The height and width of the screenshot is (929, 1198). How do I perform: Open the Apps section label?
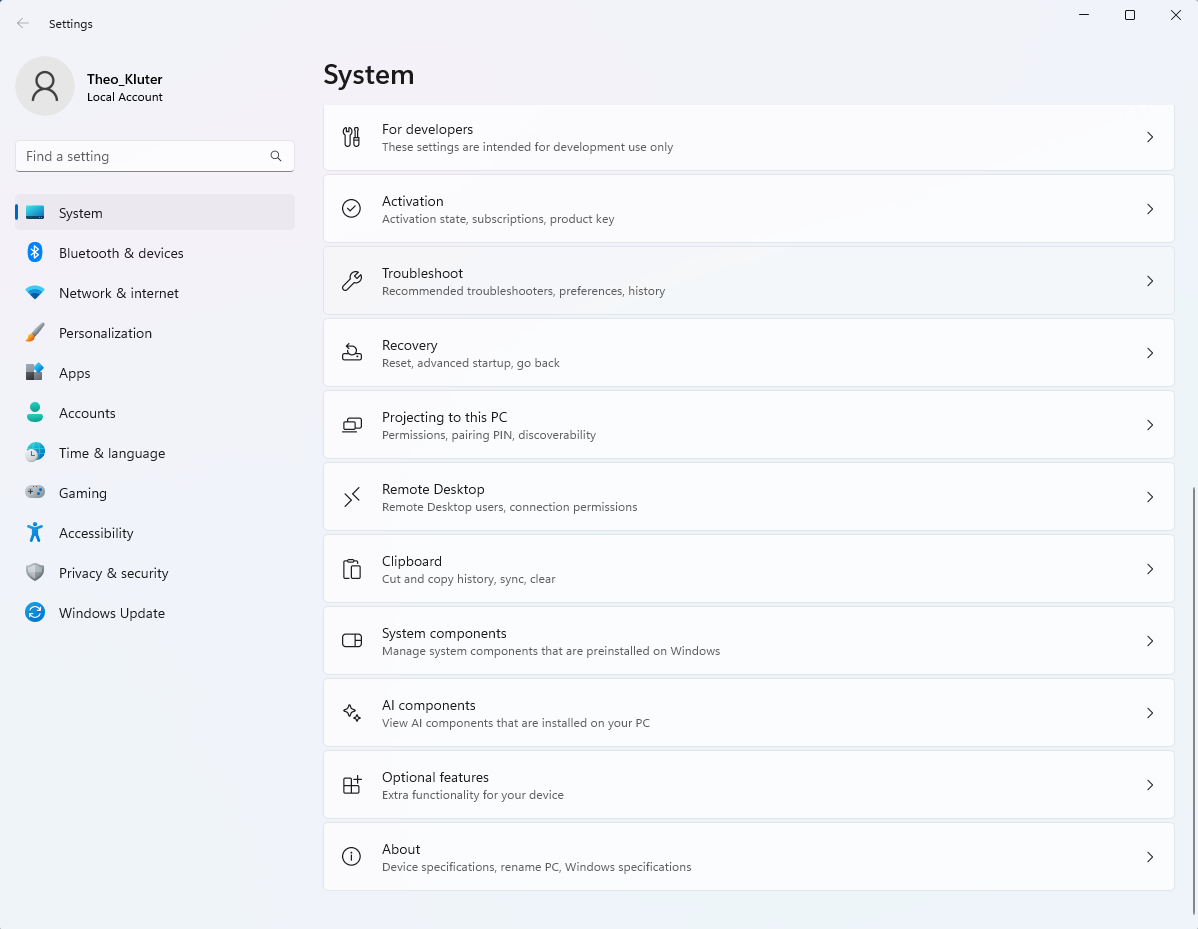coord(75,373)
